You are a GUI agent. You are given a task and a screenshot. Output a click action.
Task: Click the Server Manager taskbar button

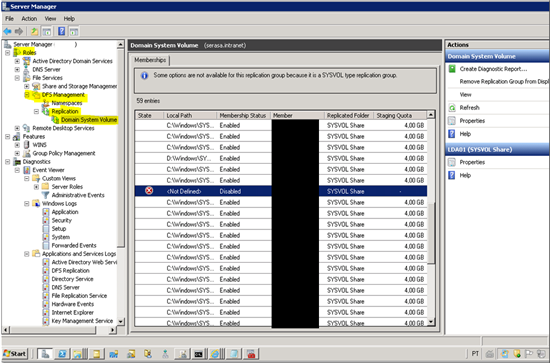pyautogui.click(x=45, y=354)
